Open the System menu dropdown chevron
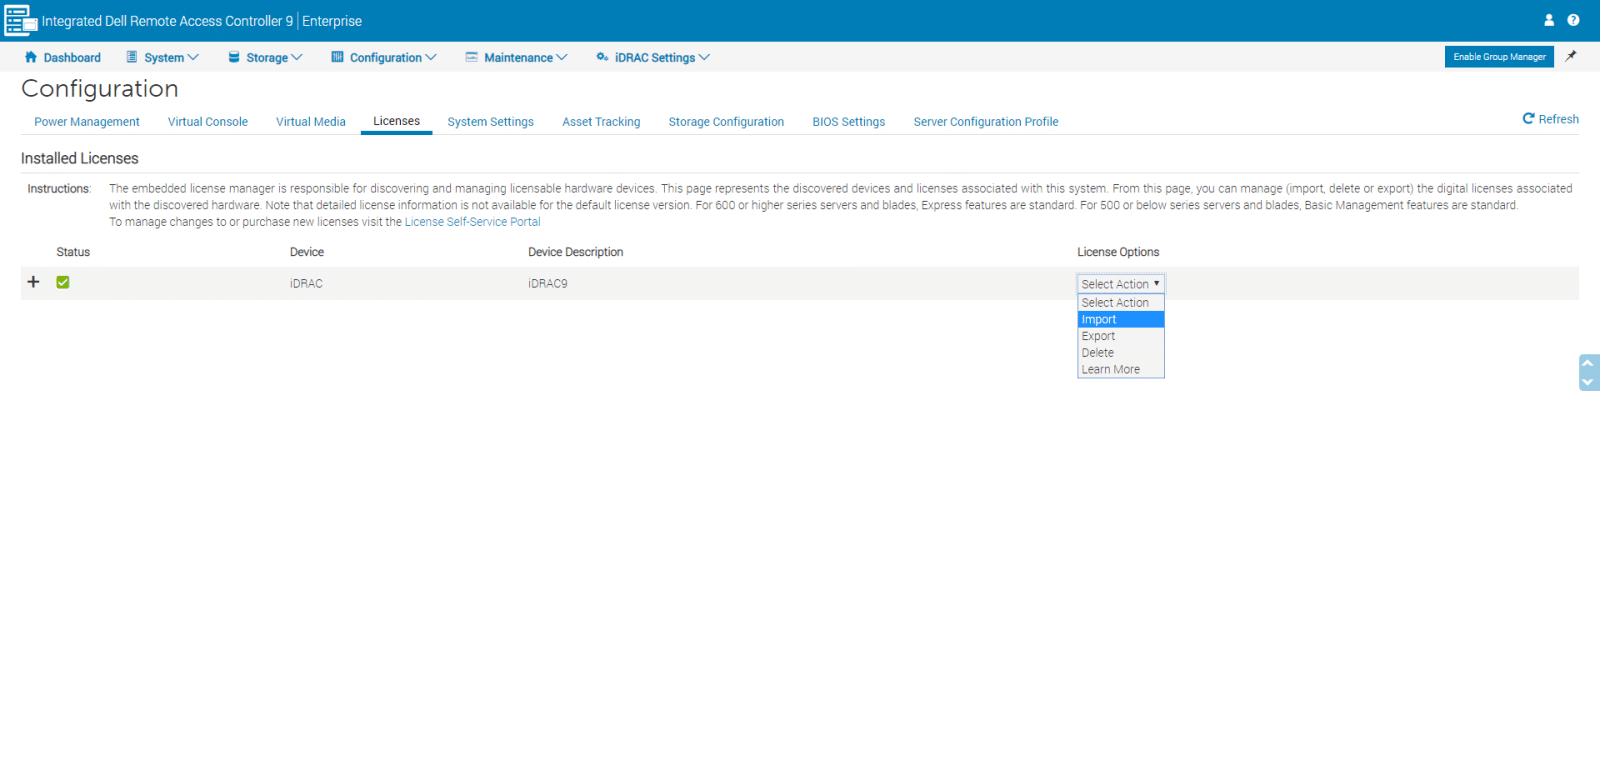Viewport: 1600px width, 781px height. tap(193, 57)
